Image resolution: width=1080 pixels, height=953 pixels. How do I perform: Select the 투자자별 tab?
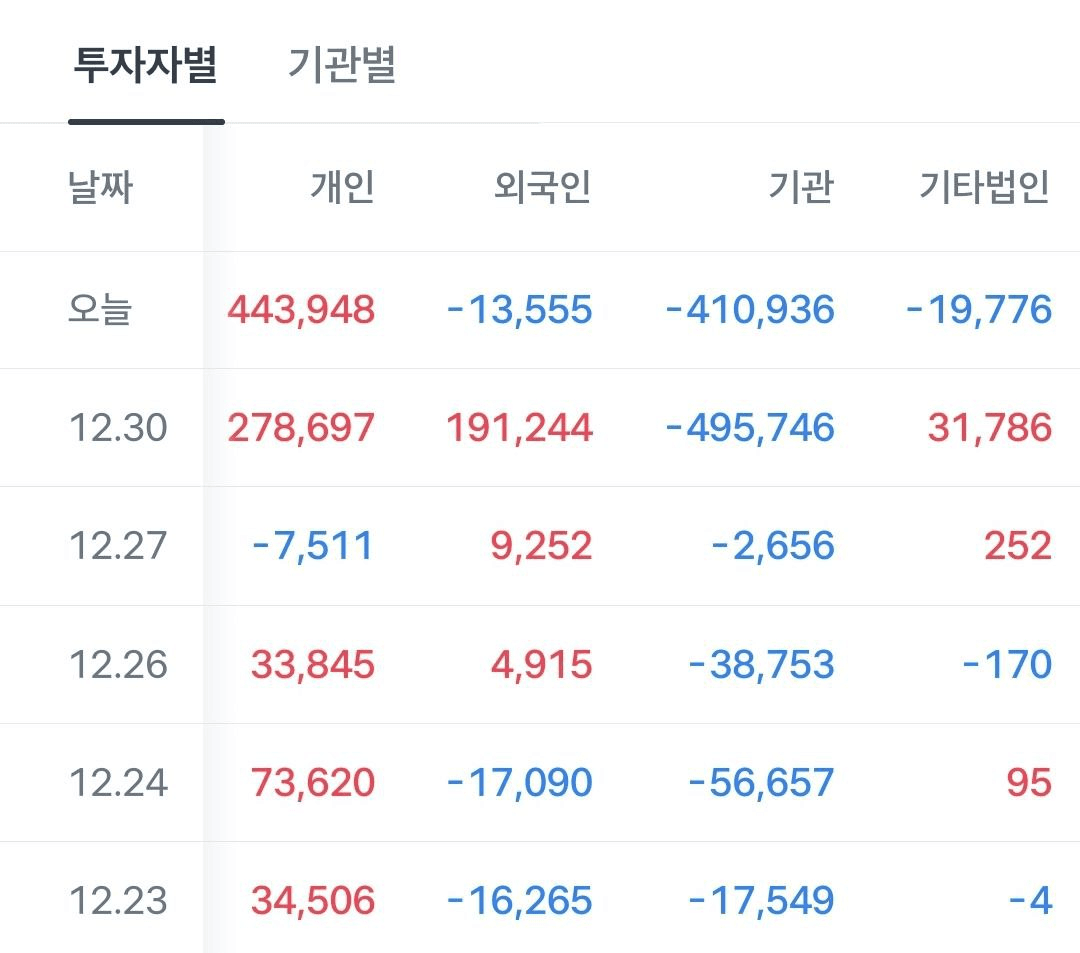click(146, 65)
